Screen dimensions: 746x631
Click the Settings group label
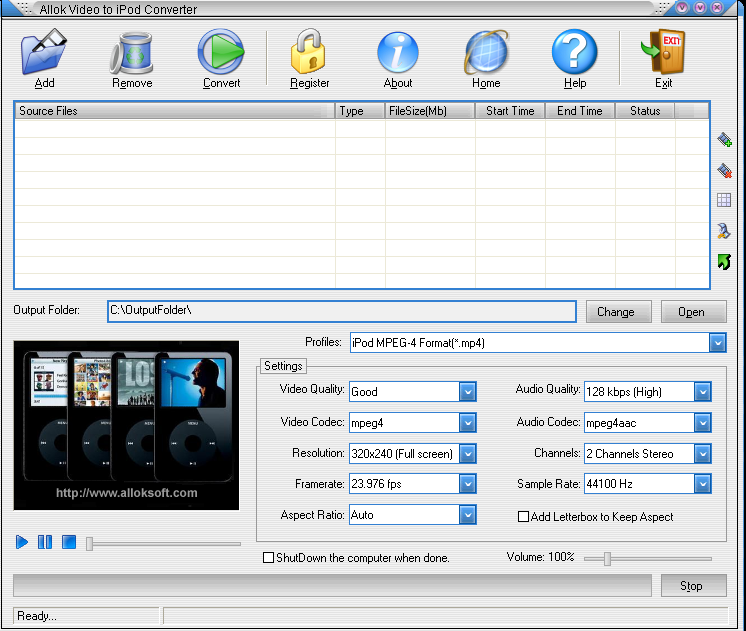pos(283,366)
